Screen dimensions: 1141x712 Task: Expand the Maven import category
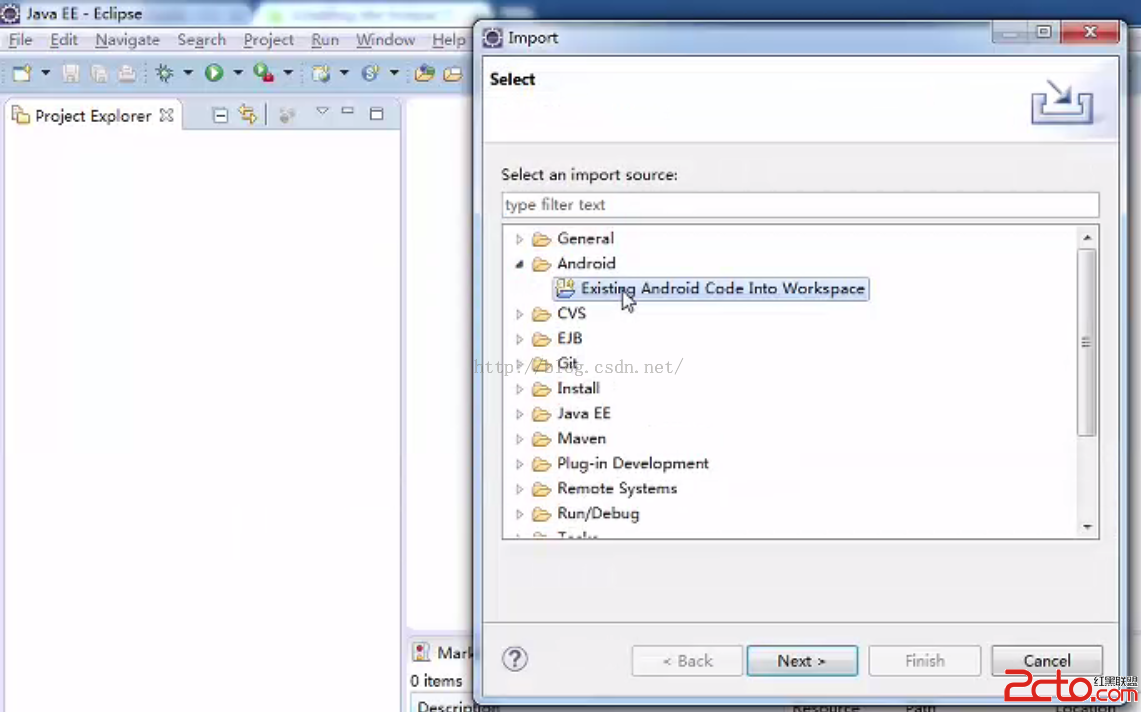coord(520,440)
